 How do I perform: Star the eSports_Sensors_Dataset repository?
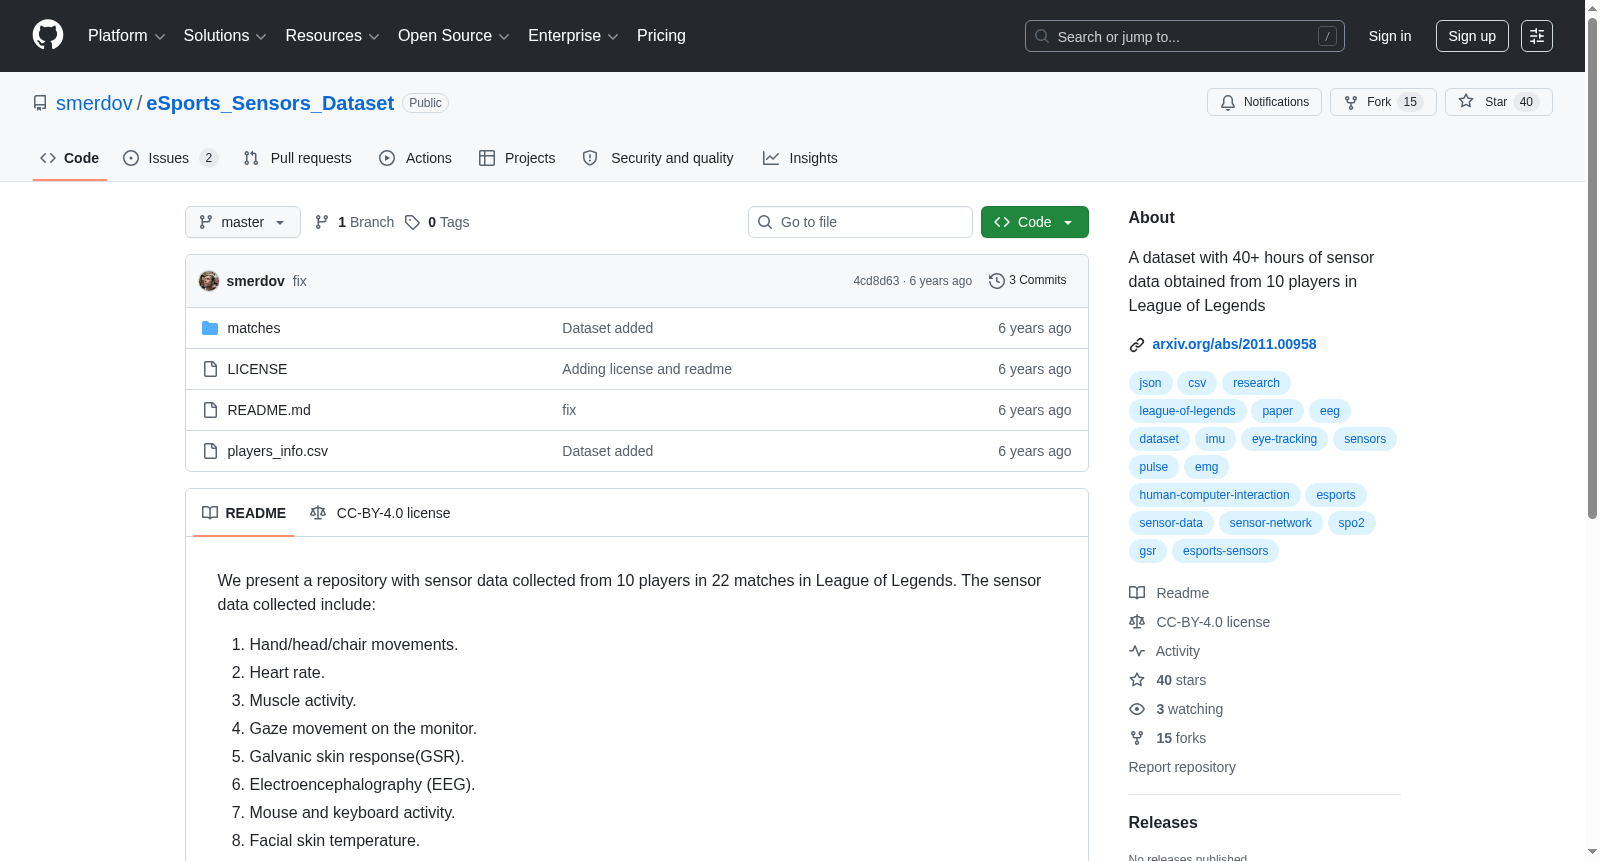[1498, 102]
